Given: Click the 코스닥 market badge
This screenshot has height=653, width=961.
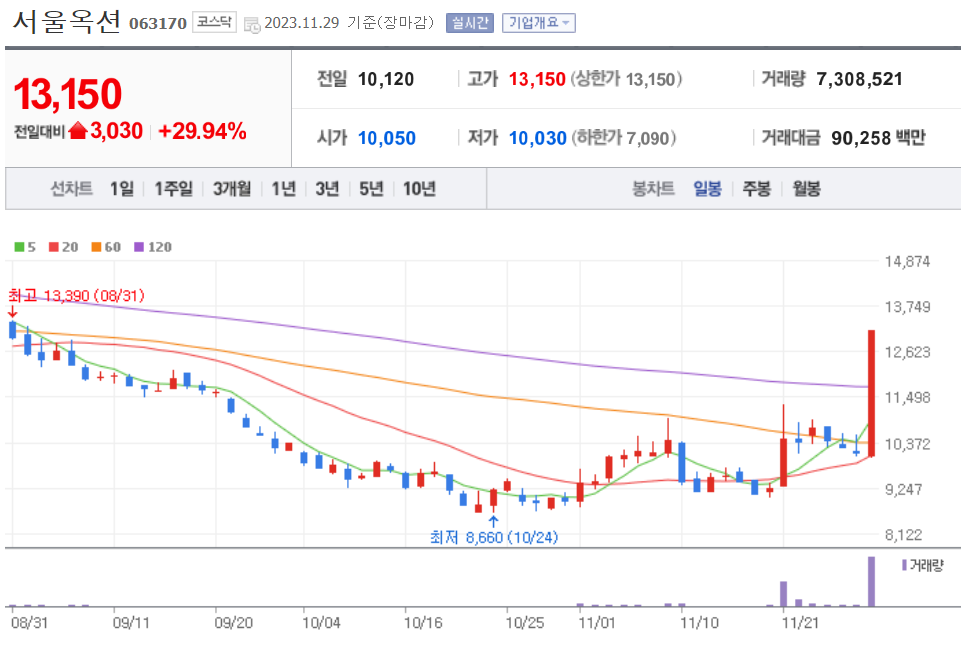Looking at the screenshot, I should 214,22.
